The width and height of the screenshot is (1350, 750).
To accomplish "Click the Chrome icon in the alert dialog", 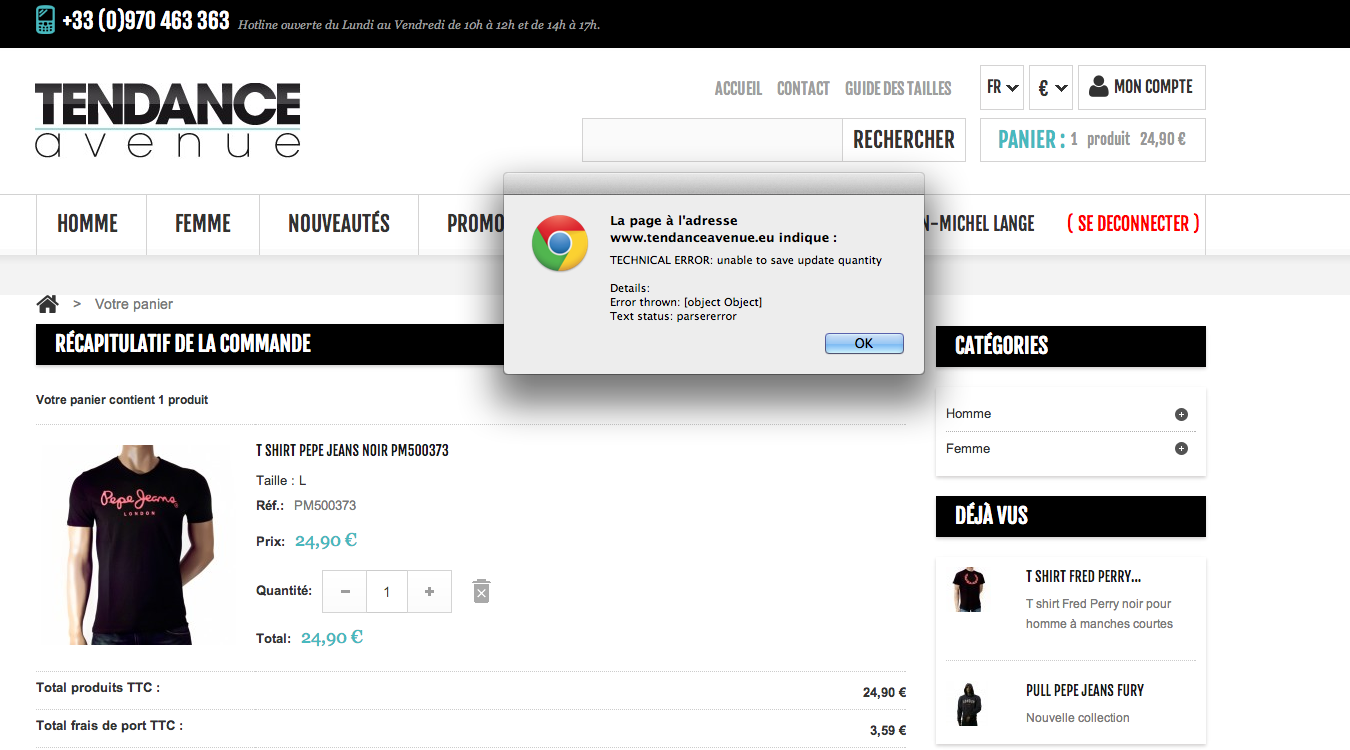I will click(560, 243).
